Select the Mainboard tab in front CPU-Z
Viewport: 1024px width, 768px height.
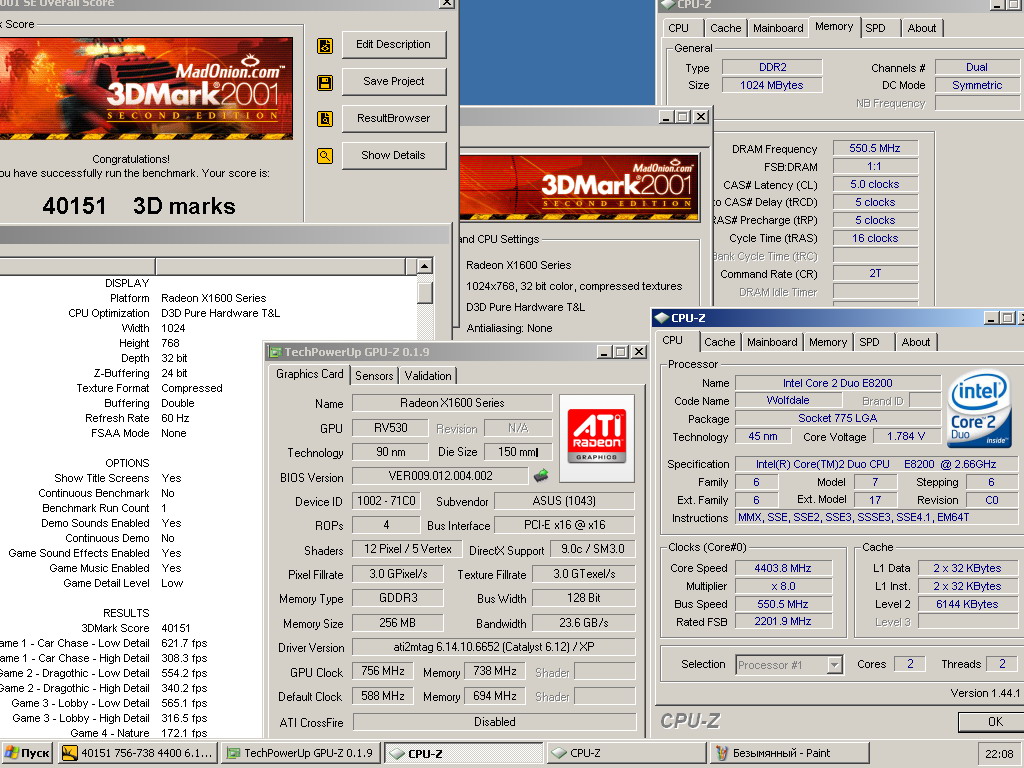[x=772, y=342]
